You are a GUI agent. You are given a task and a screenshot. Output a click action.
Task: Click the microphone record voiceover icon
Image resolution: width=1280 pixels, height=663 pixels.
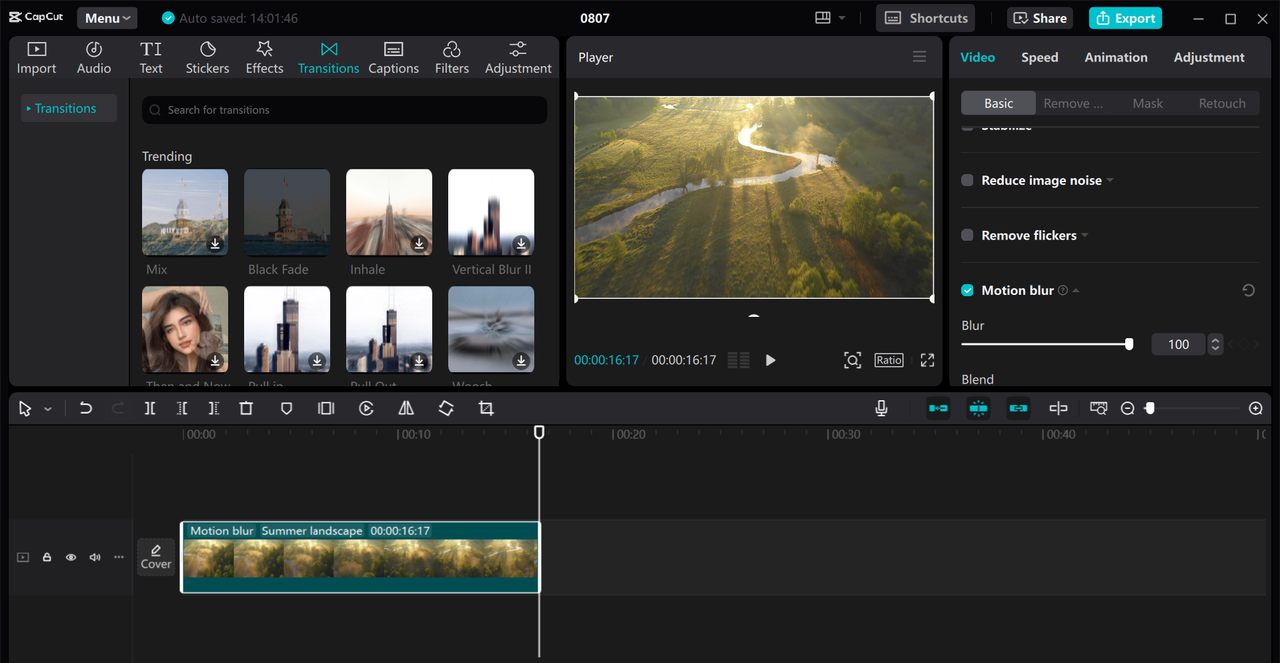pyautogui.click(x=881, y=408)
